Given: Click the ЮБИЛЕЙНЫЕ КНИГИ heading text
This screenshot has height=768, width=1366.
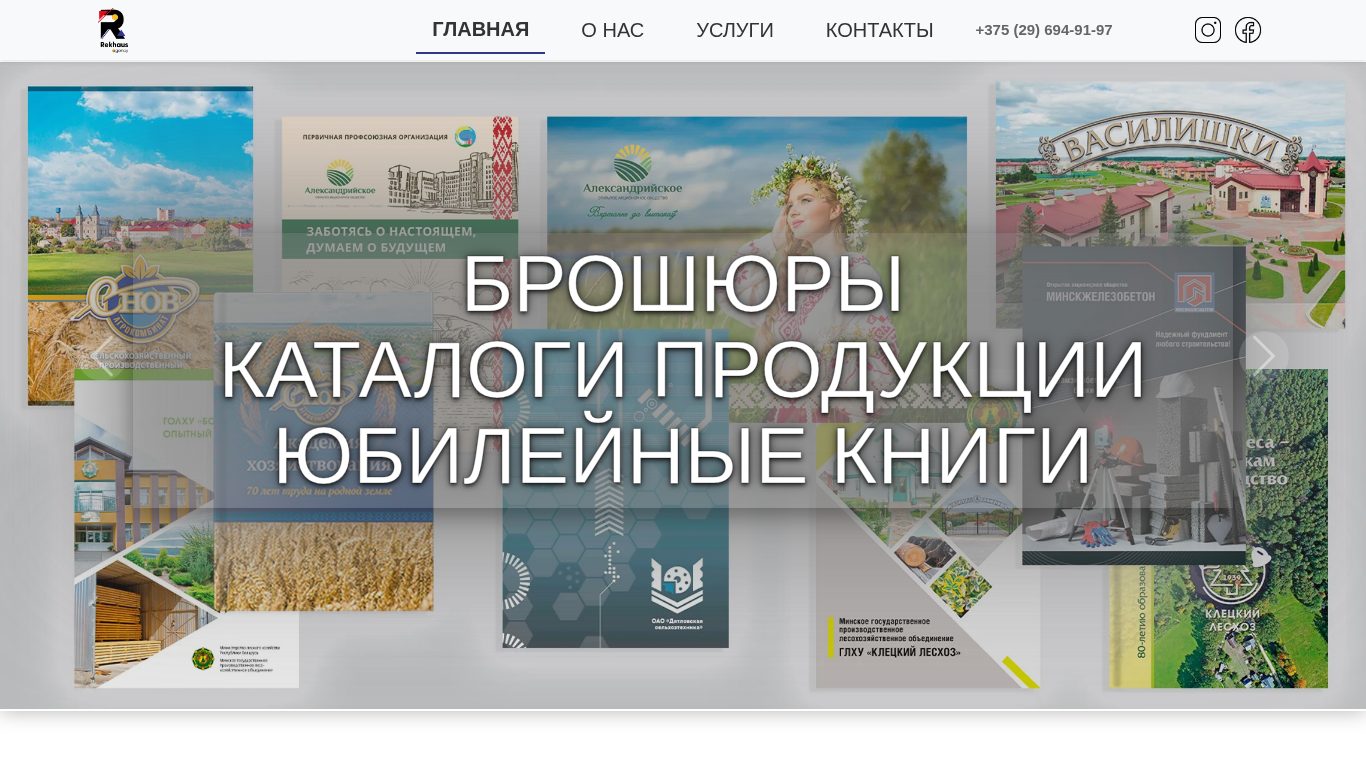Looking at the screenshot, I should point(683,456).
